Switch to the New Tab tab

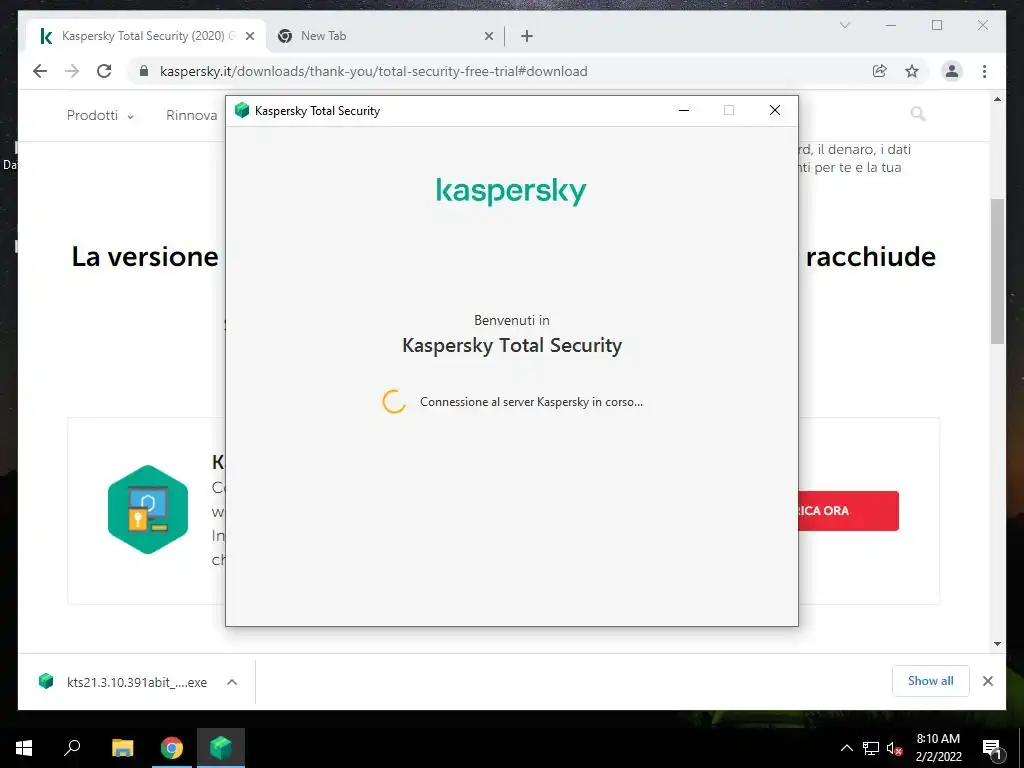[x=385, y=36]
